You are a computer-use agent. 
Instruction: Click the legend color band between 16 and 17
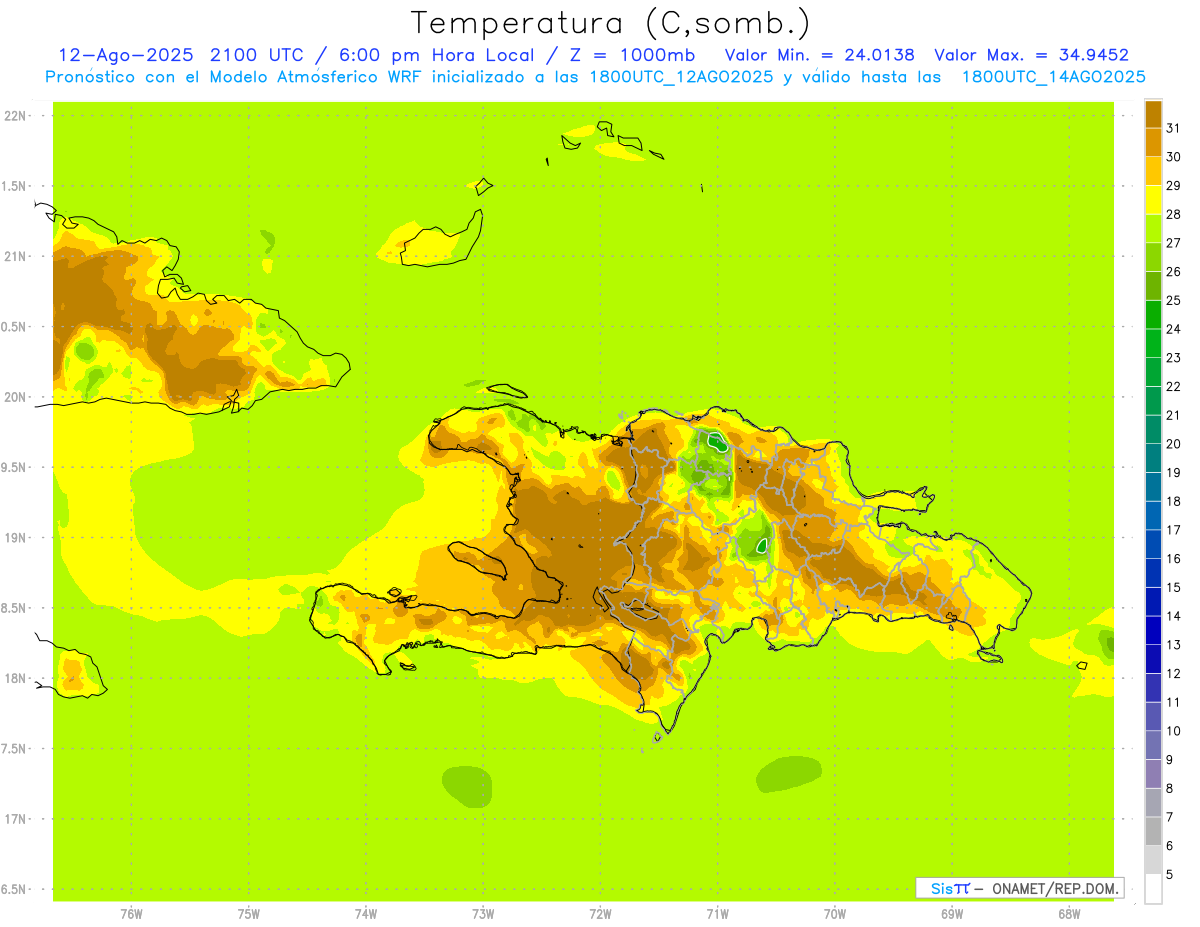[1153, 545]
